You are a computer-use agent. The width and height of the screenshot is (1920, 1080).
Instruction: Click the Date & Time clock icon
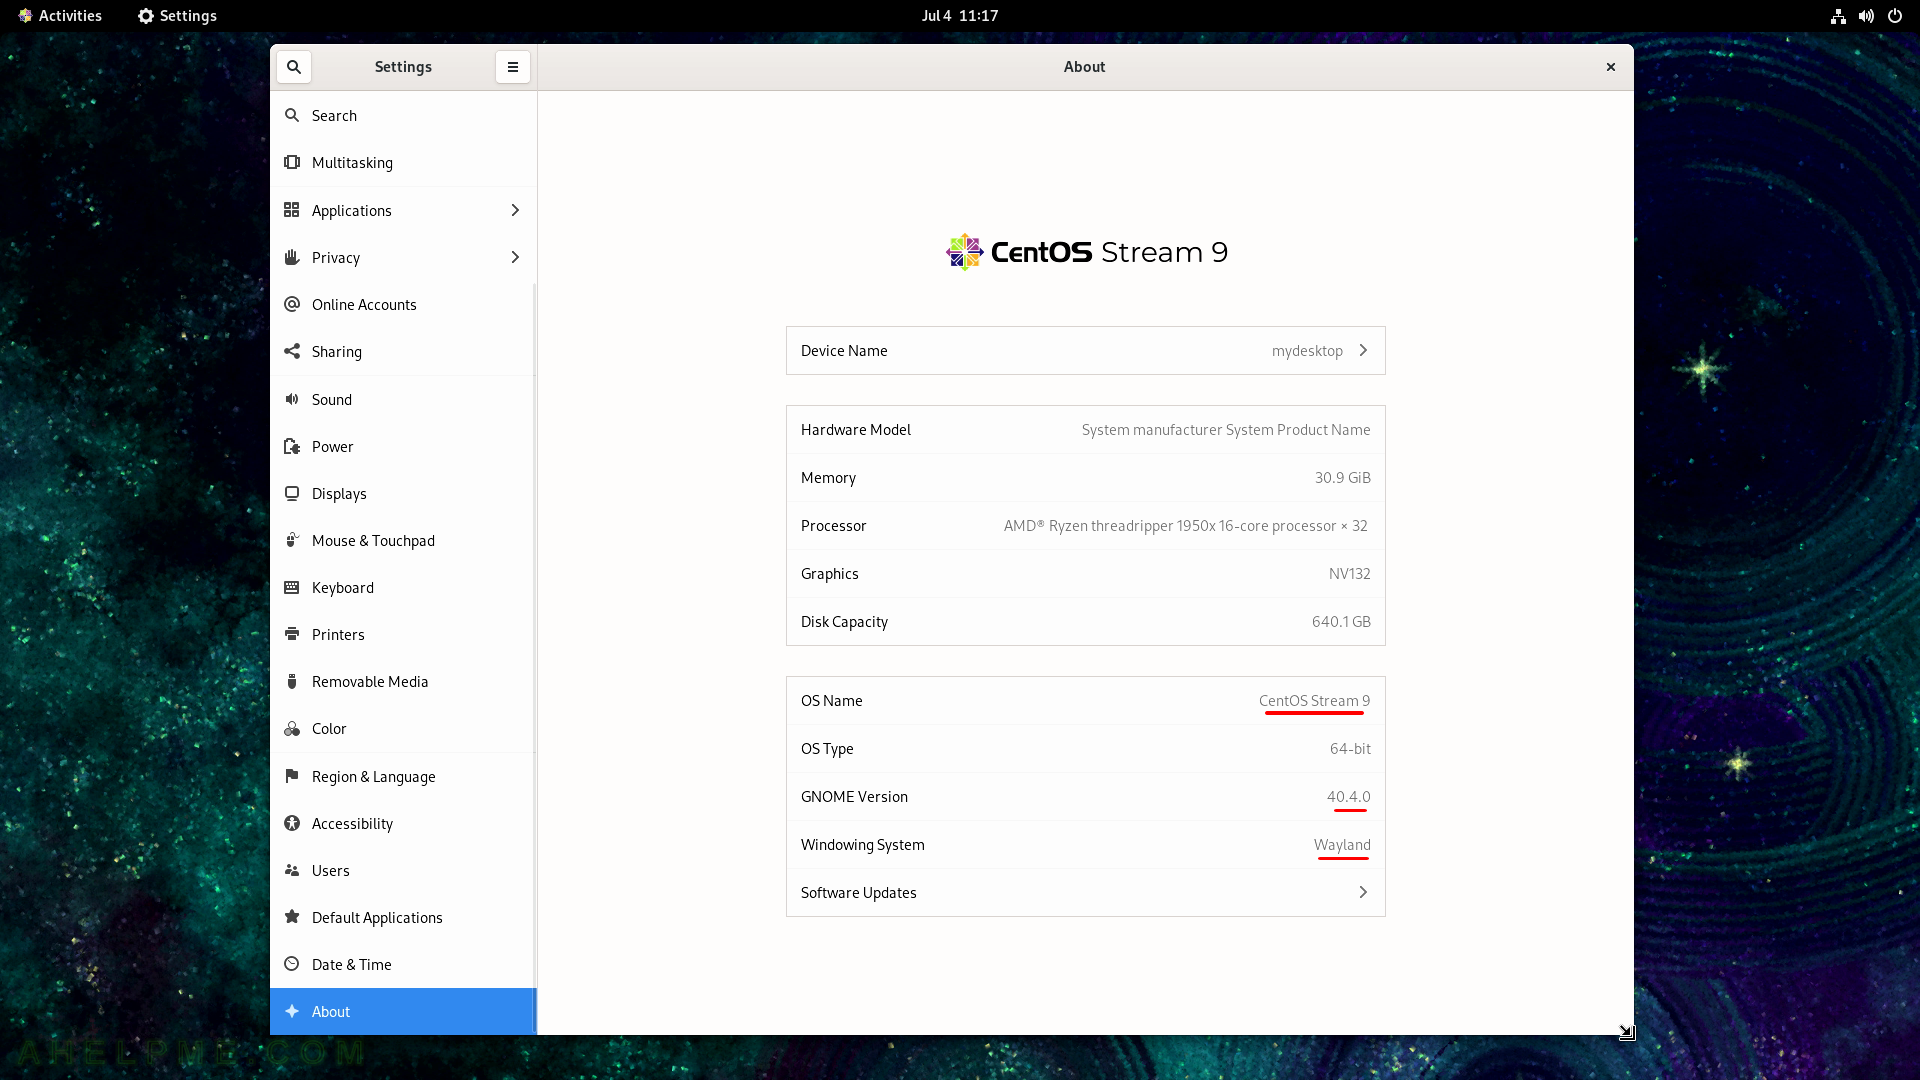(x=292, y=964)
